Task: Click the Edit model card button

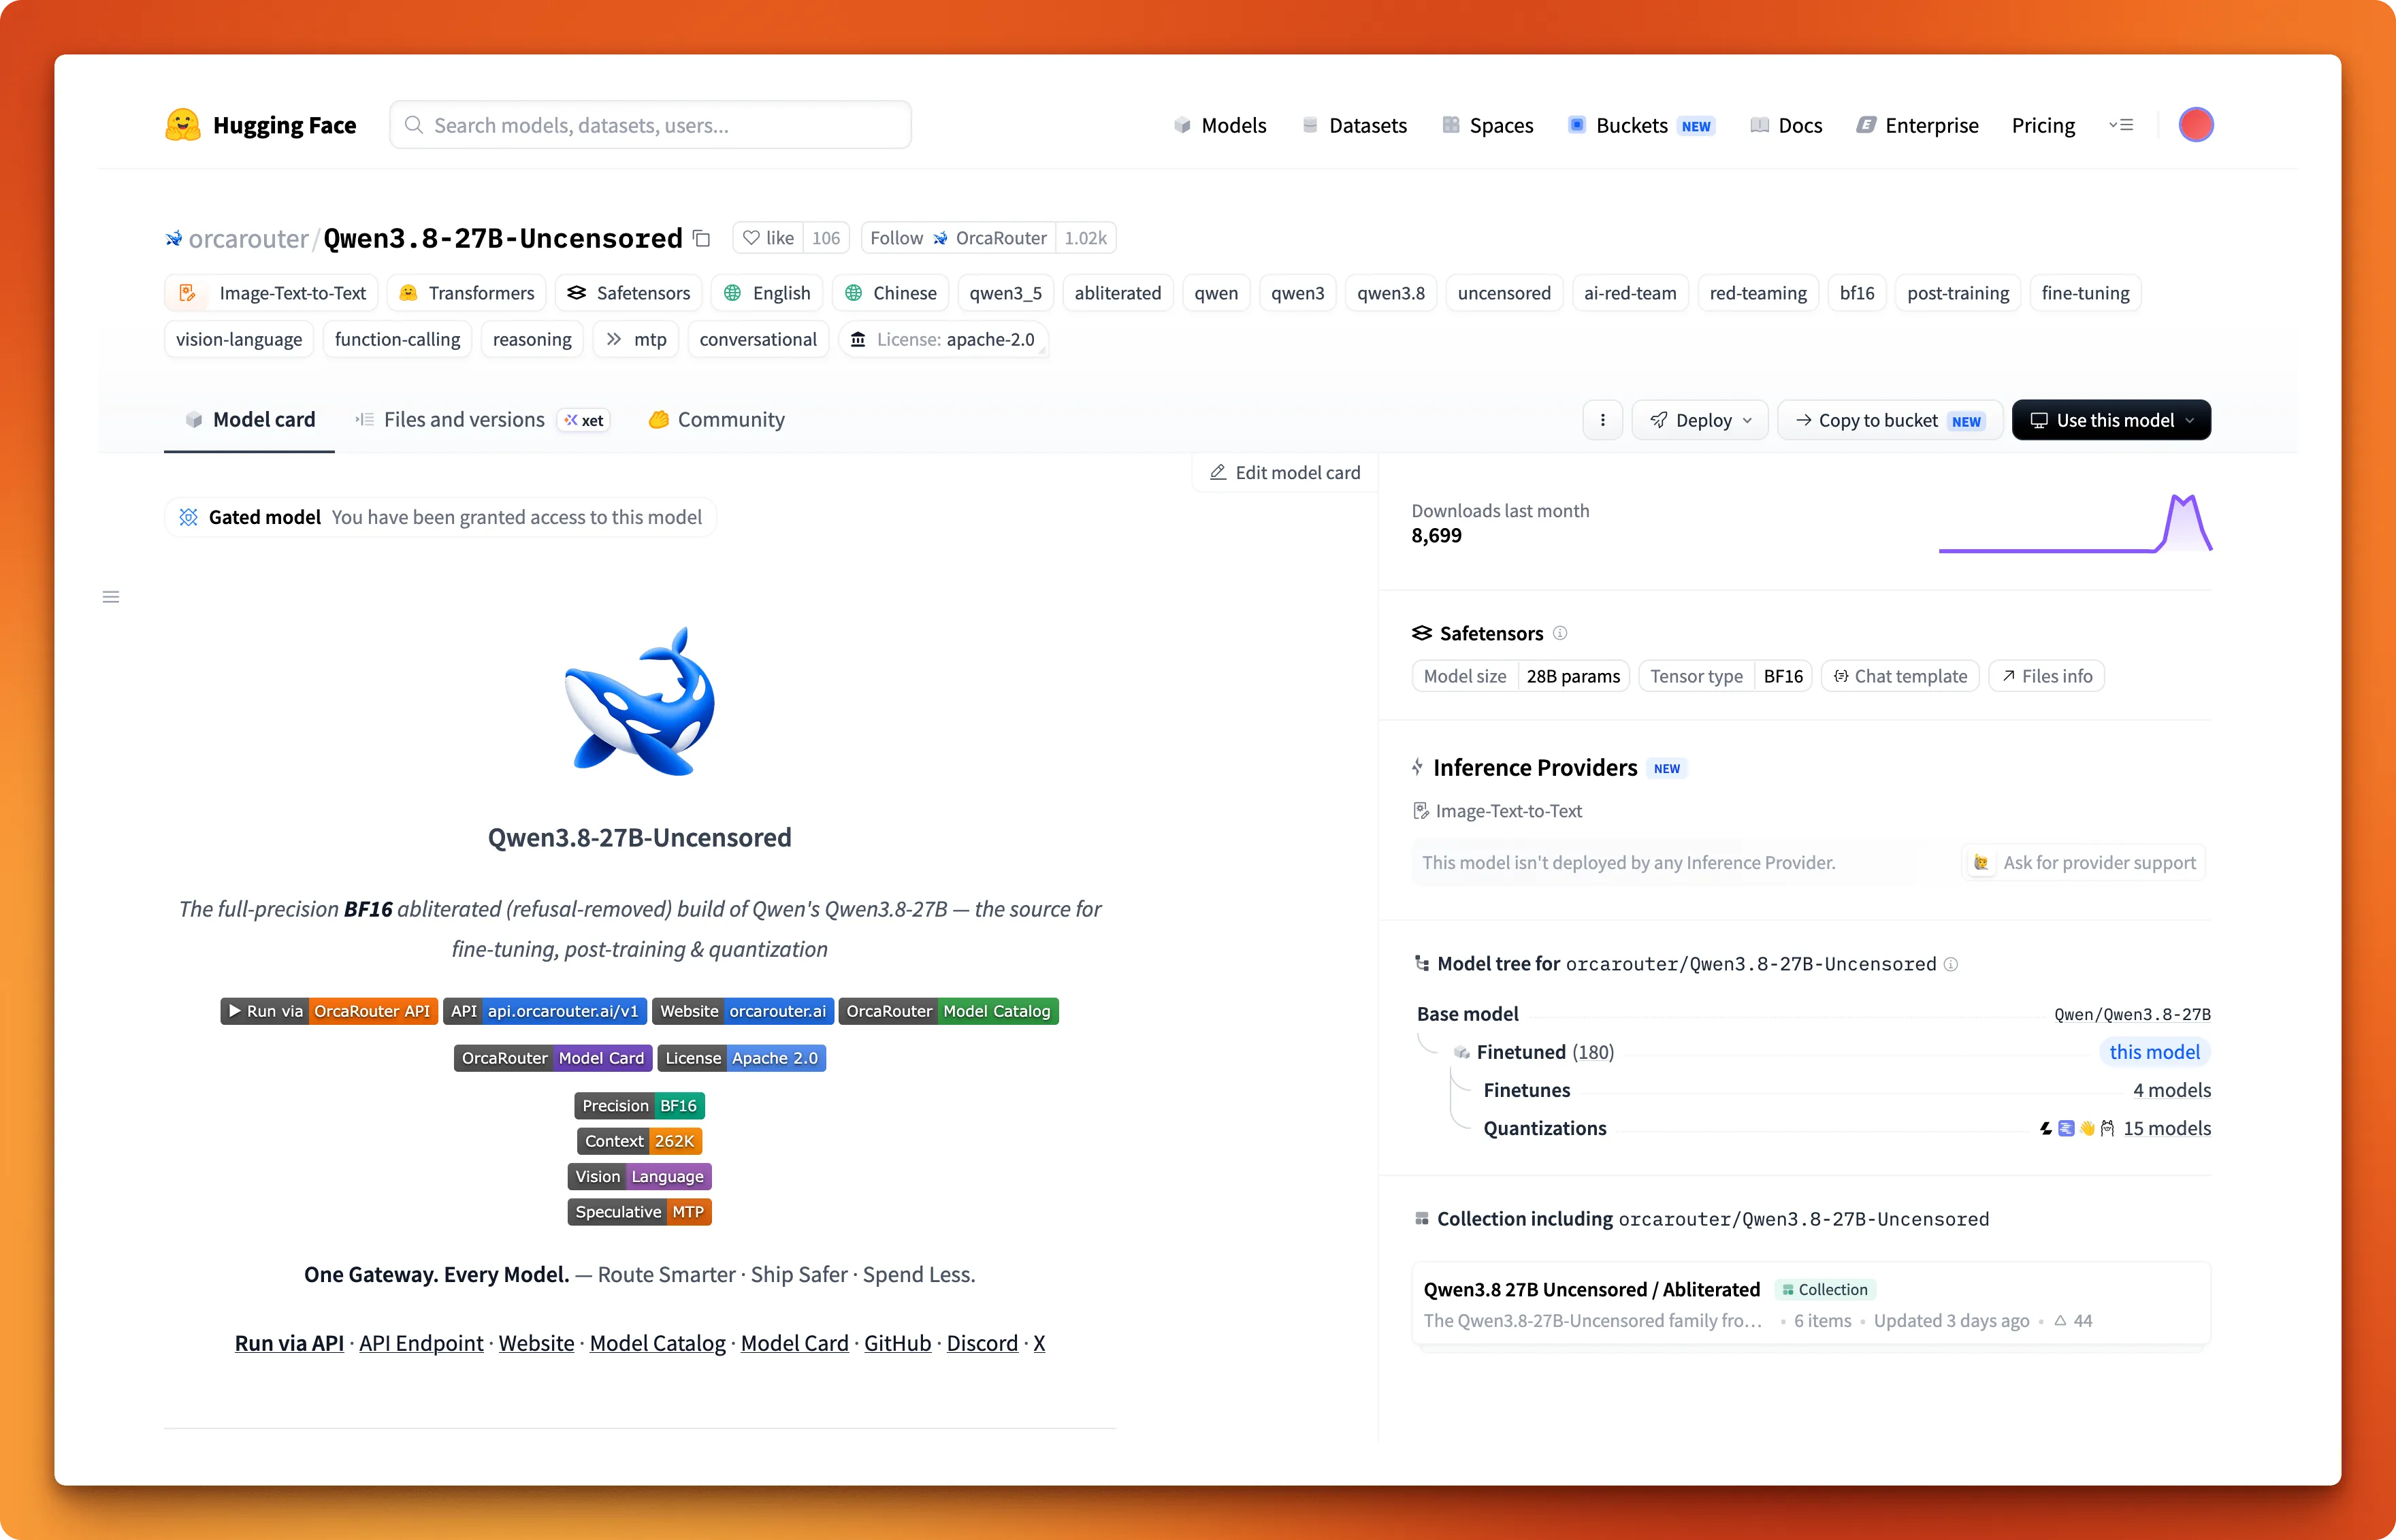Action: click(1285, 472)
